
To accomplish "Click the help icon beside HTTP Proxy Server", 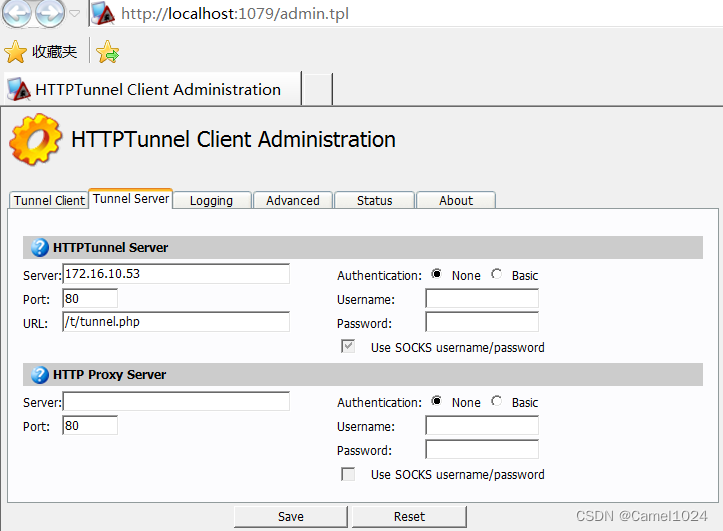I will tap(40, 375).
